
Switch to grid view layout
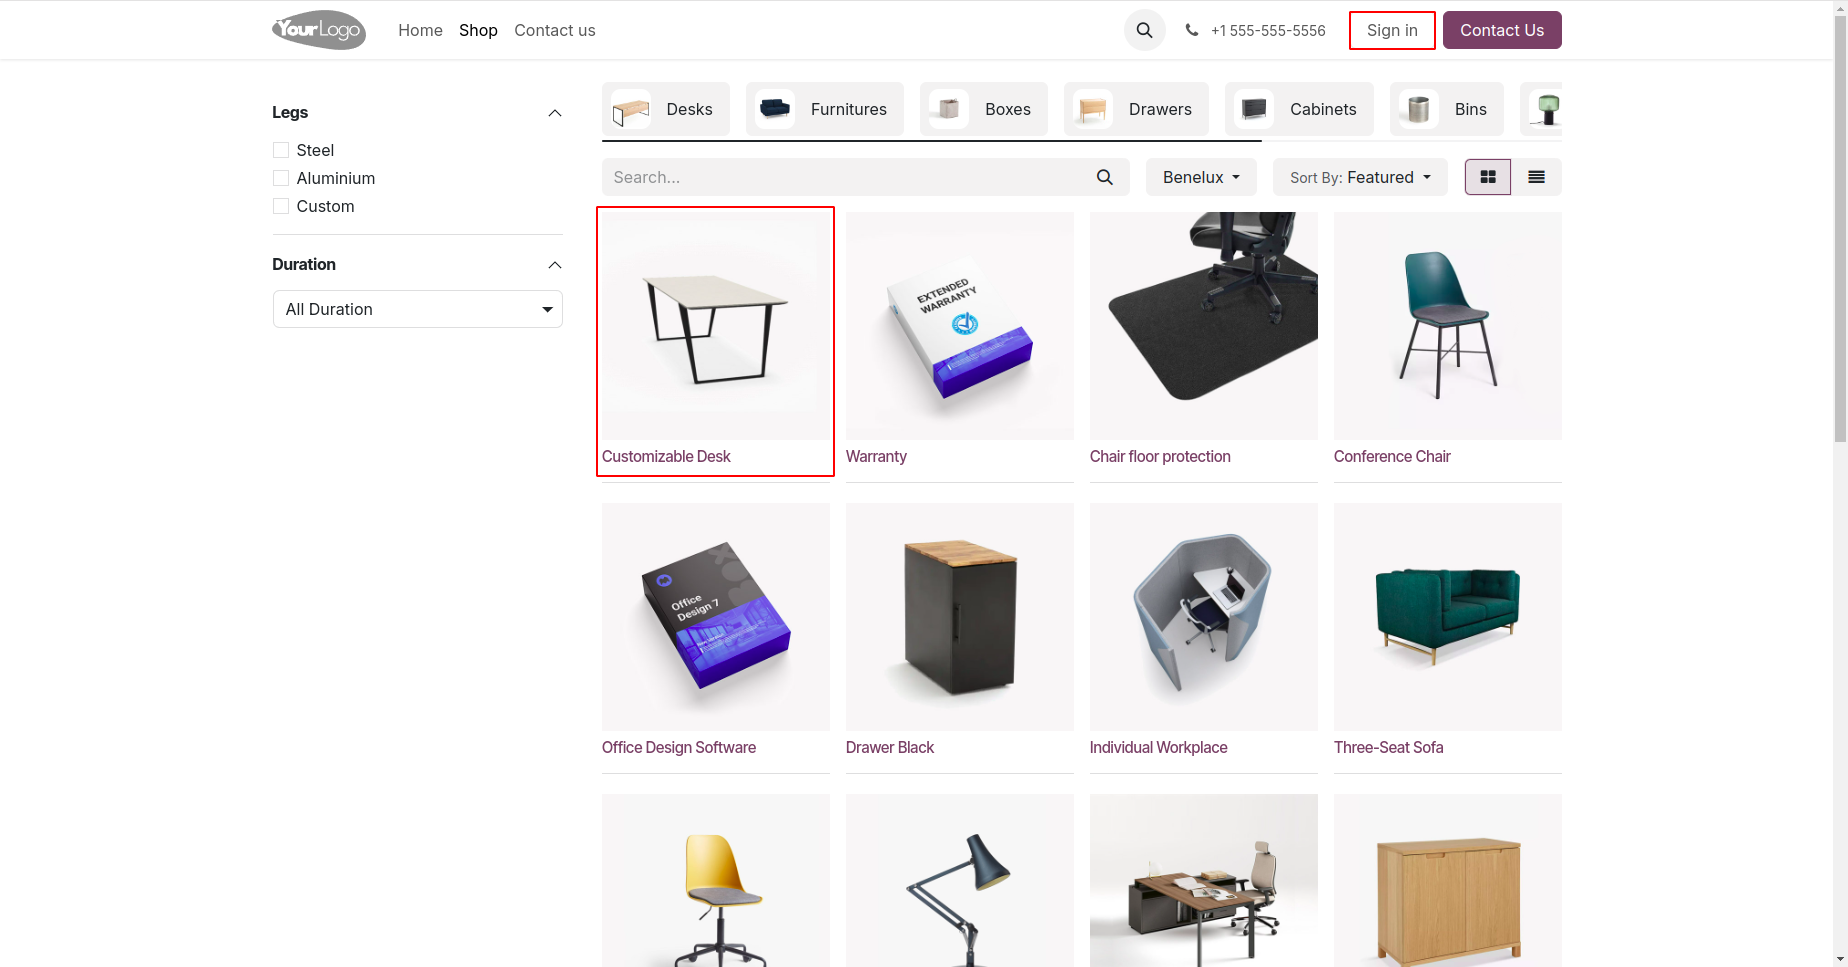(x=1488, y=177)
